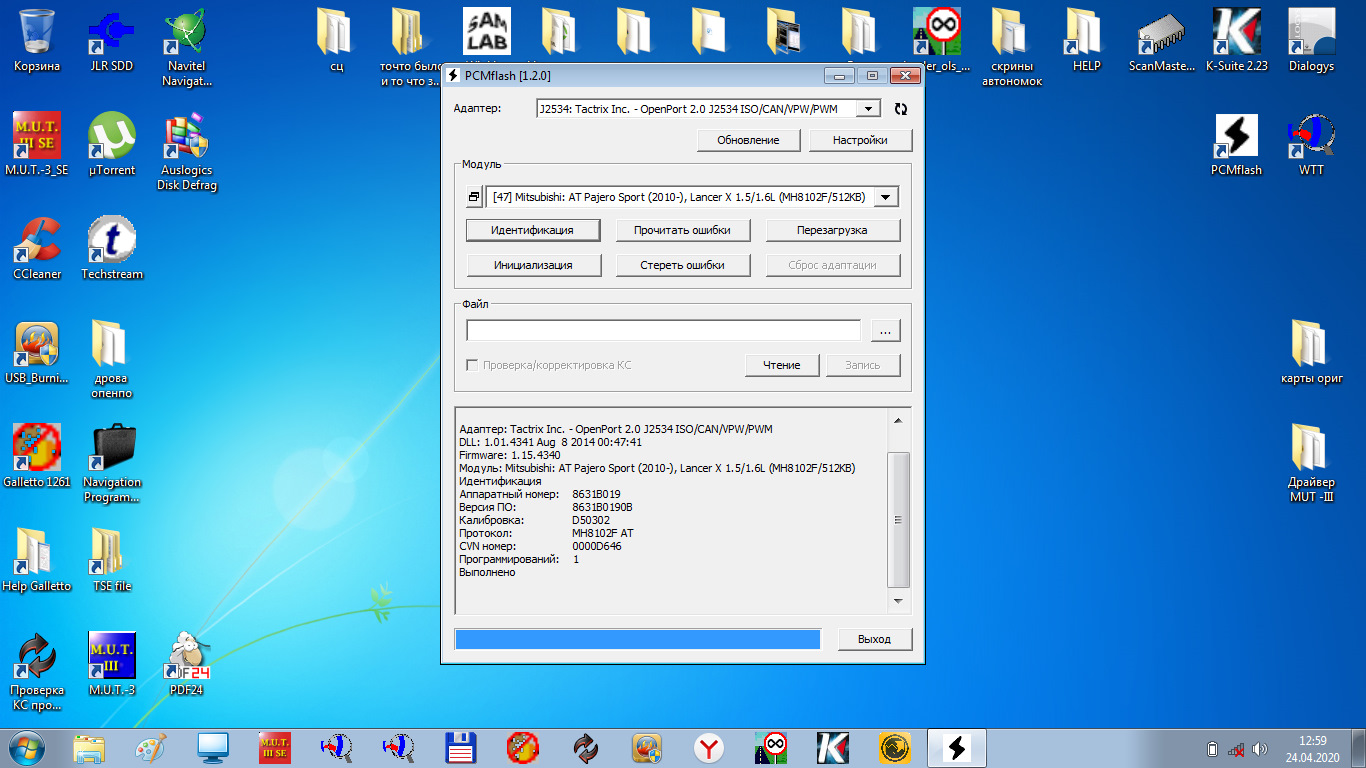
Task: Click the log area scrollbar down arrow
Action: [898, 600]
